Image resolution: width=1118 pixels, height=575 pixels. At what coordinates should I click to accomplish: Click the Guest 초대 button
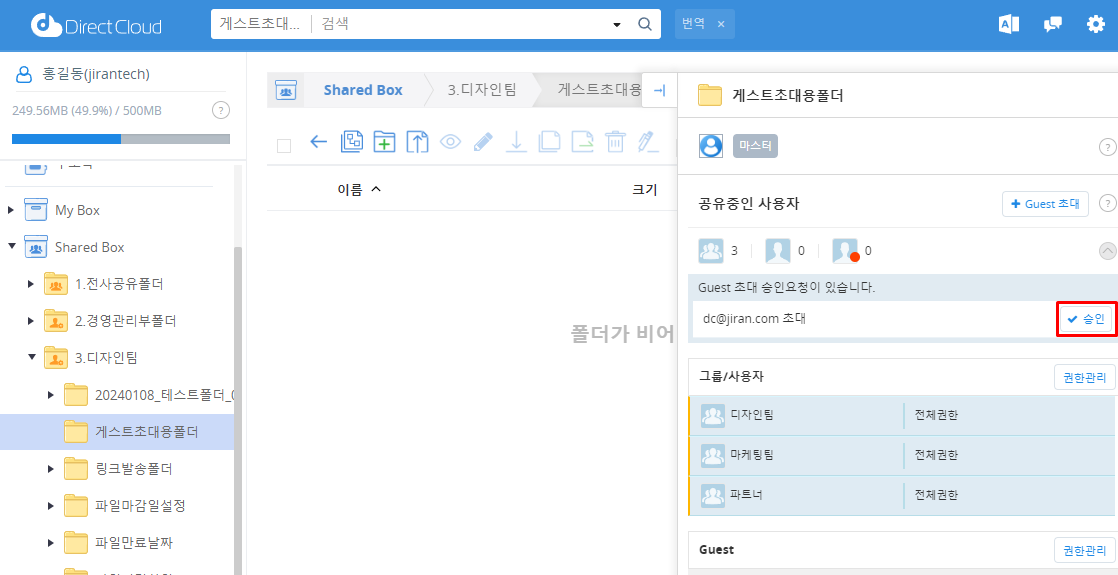click(x=1045, y=204)
